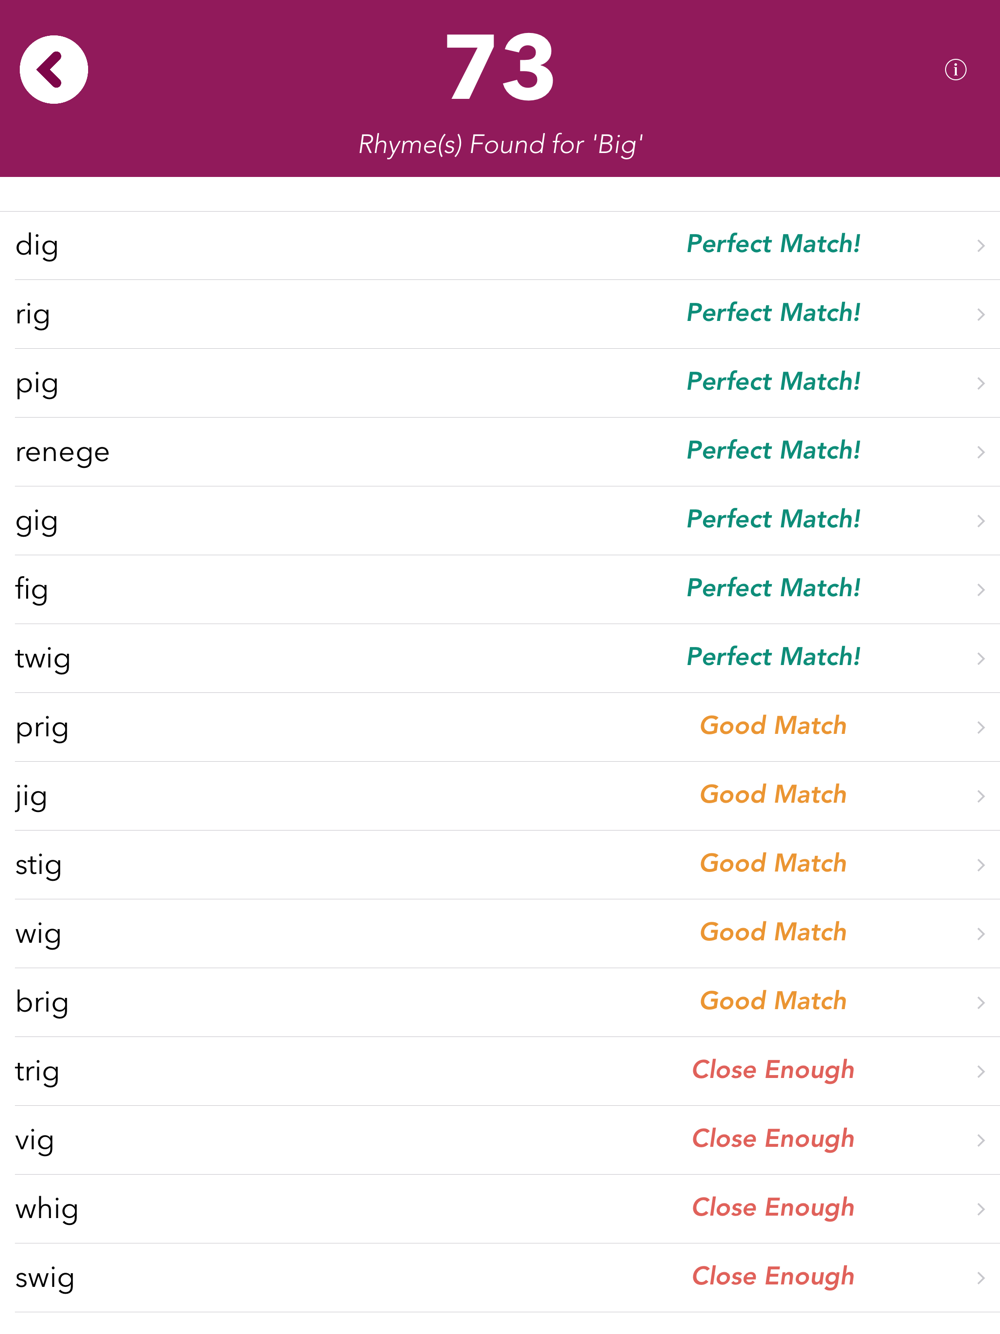Select the word 'rig'
1000x1334 pixels.
[x=33, y=315]
